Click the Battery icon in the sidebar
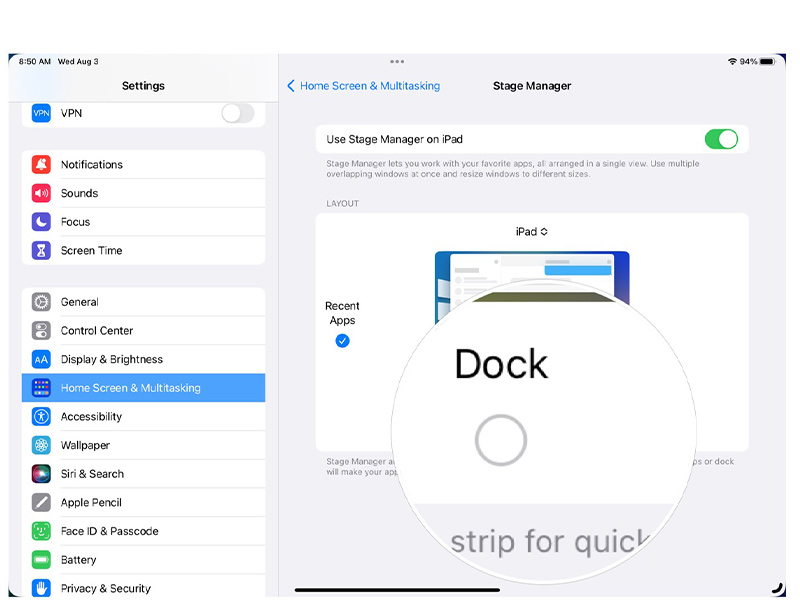The image size is (800, 600). (41, 559)
